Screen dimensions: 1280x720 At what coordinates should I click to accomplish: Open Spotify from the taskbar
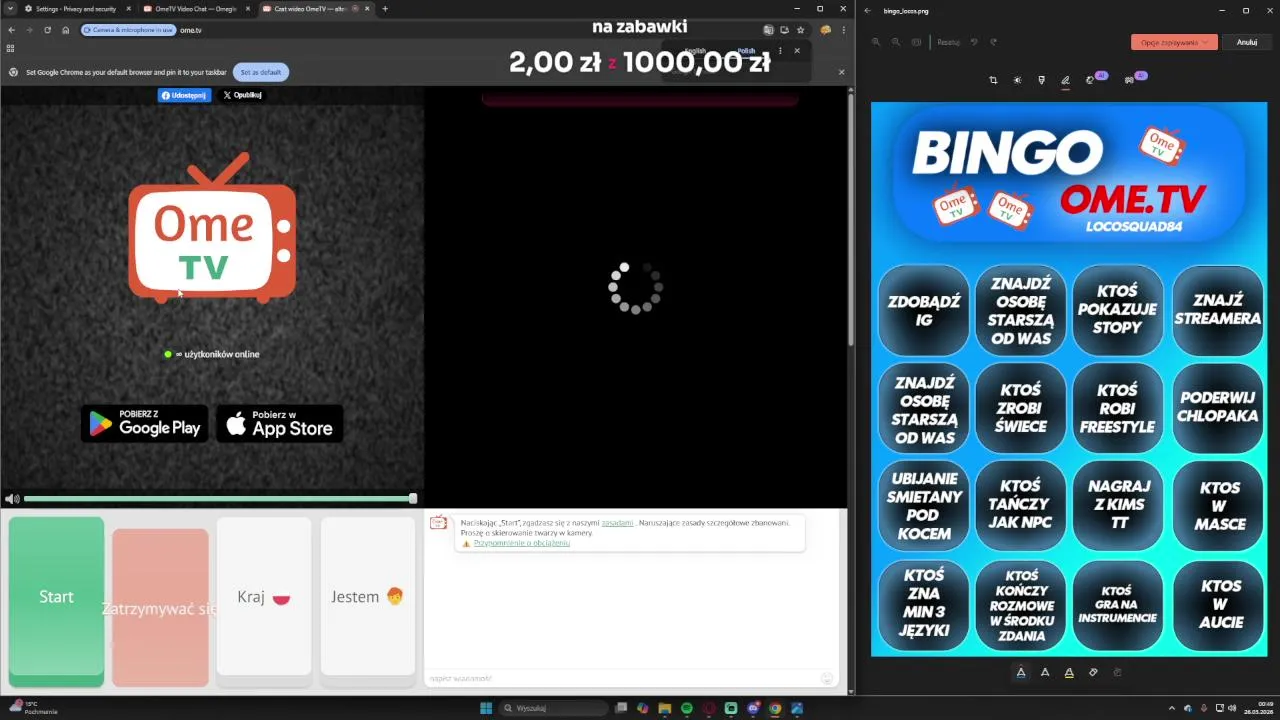[687, 708]
